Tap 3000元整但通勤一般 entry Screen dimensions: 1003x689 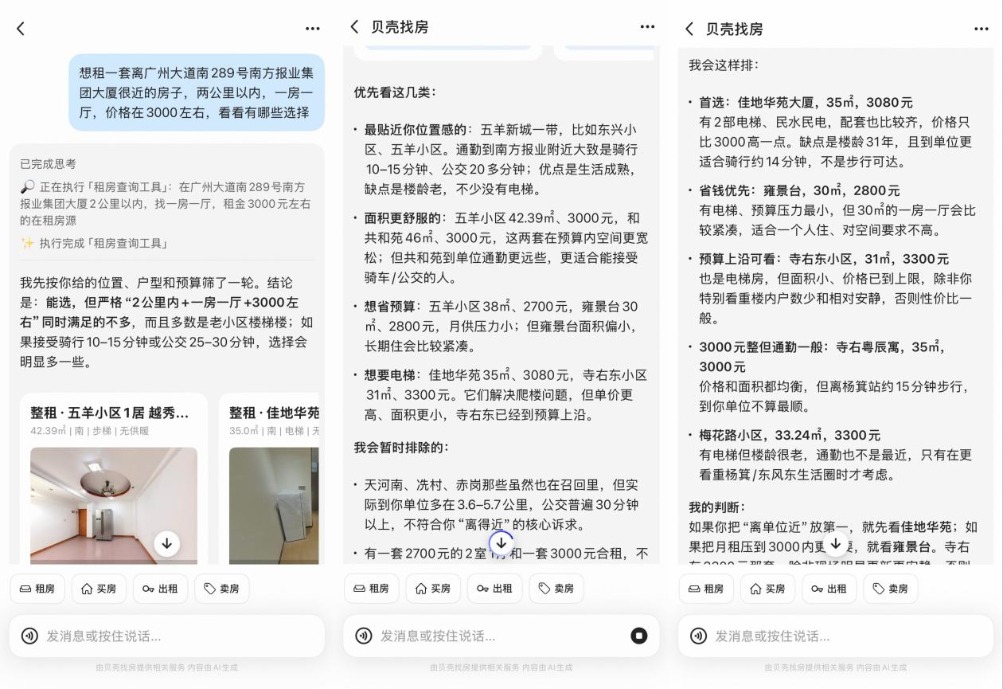tap(832, 376)
